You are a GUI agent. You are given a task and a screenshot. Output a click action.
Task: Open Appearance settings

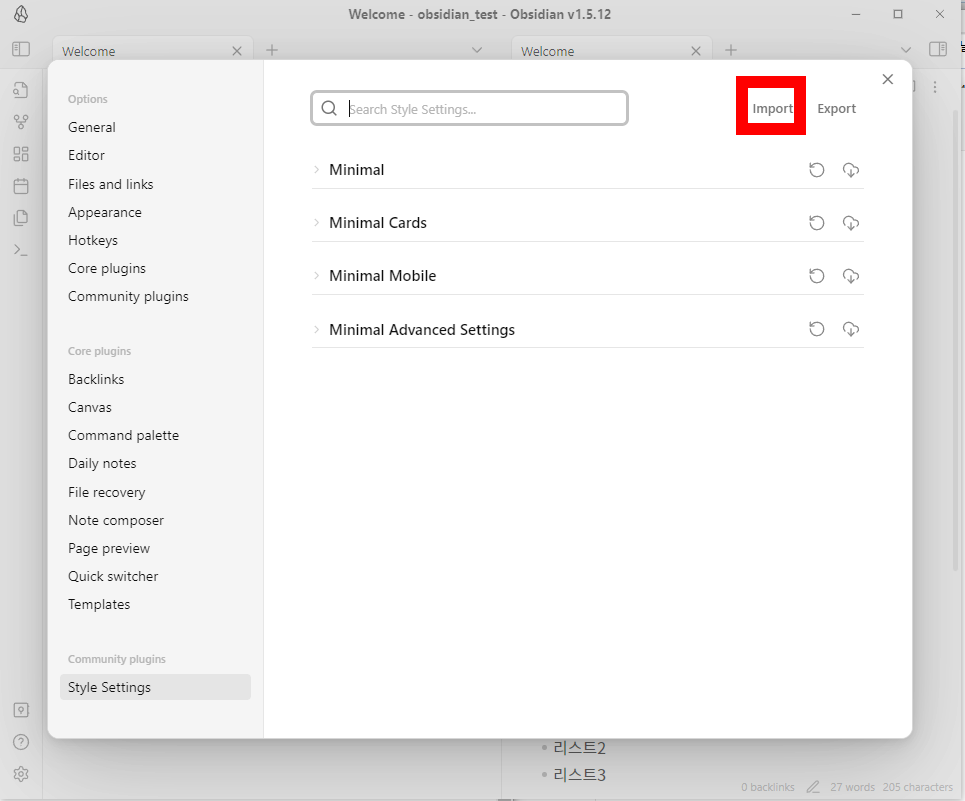point(105,212)
